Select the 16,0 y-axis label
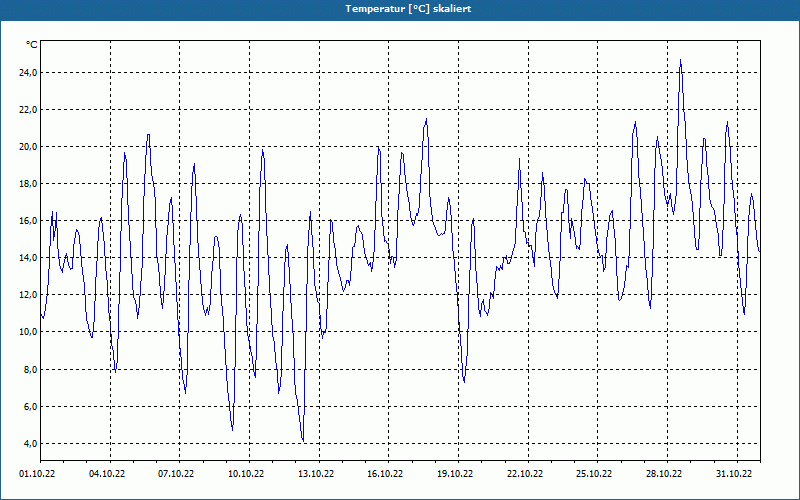The image size is (800, 500). (x=28, y=221)
